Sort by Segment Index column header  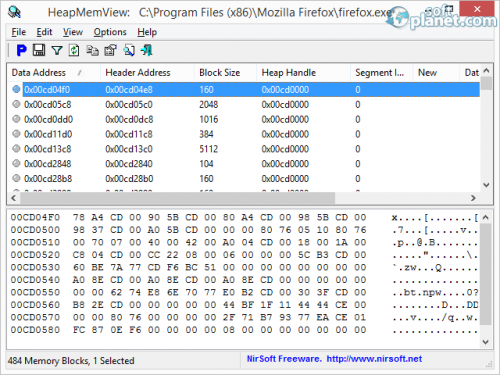click(382, 73)
